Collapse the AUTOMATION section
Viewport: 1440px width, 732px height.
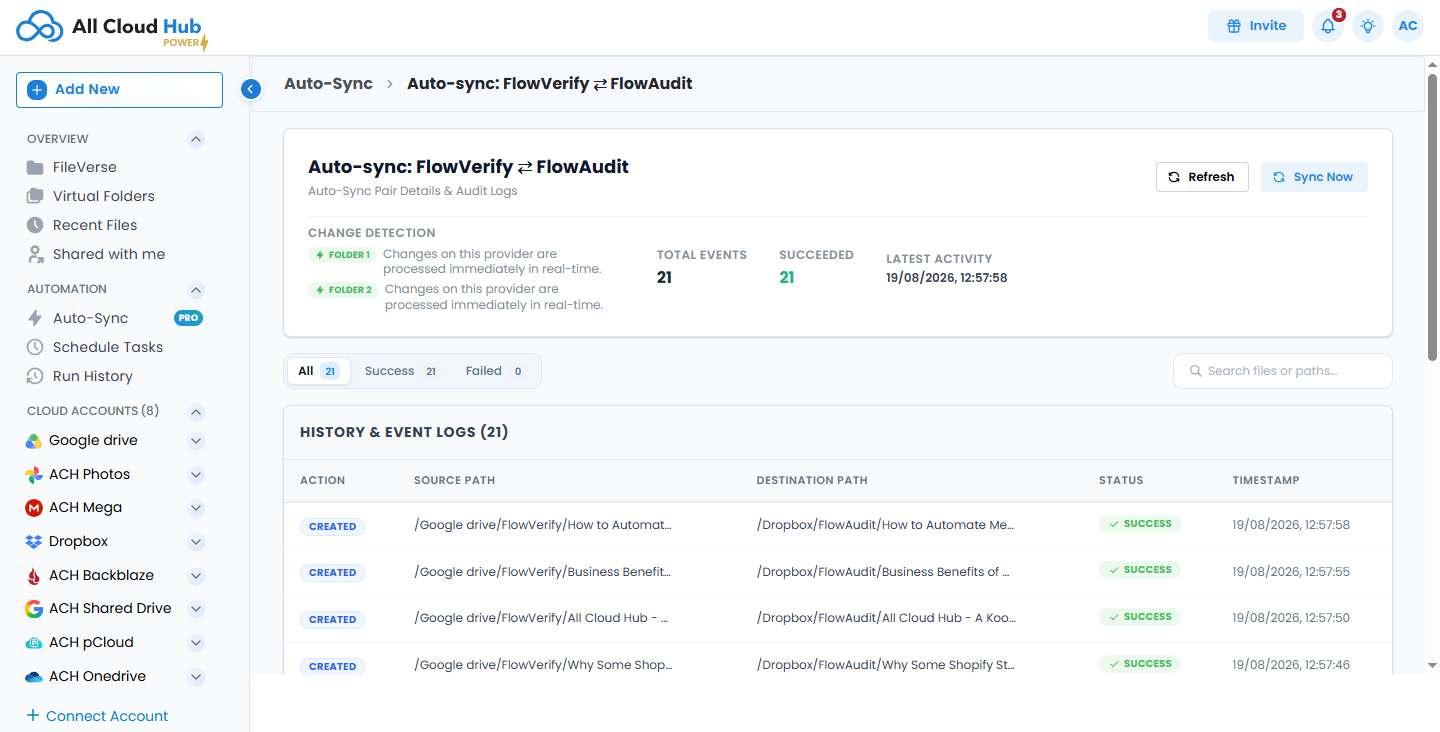tap(196, 290)
